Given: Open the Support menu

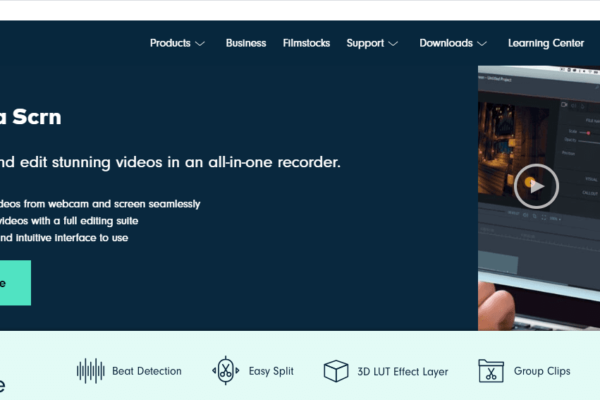Looking at the screenshot, I should [x=365, y=43].
